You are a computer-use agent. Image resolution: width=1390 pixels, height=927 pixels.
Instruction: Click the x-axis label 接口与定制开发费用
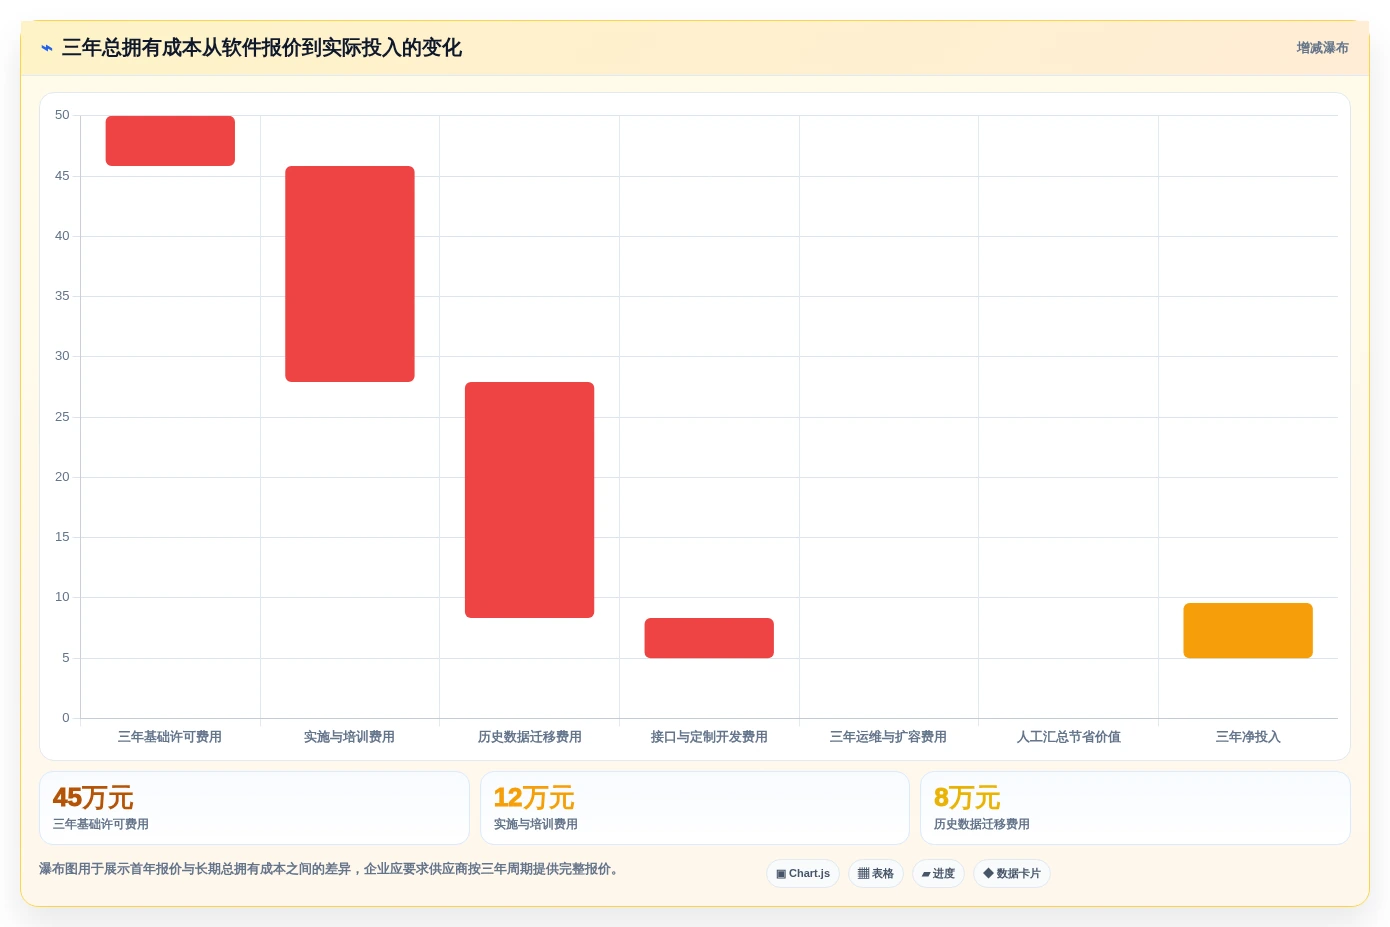(x=709, y=737)
